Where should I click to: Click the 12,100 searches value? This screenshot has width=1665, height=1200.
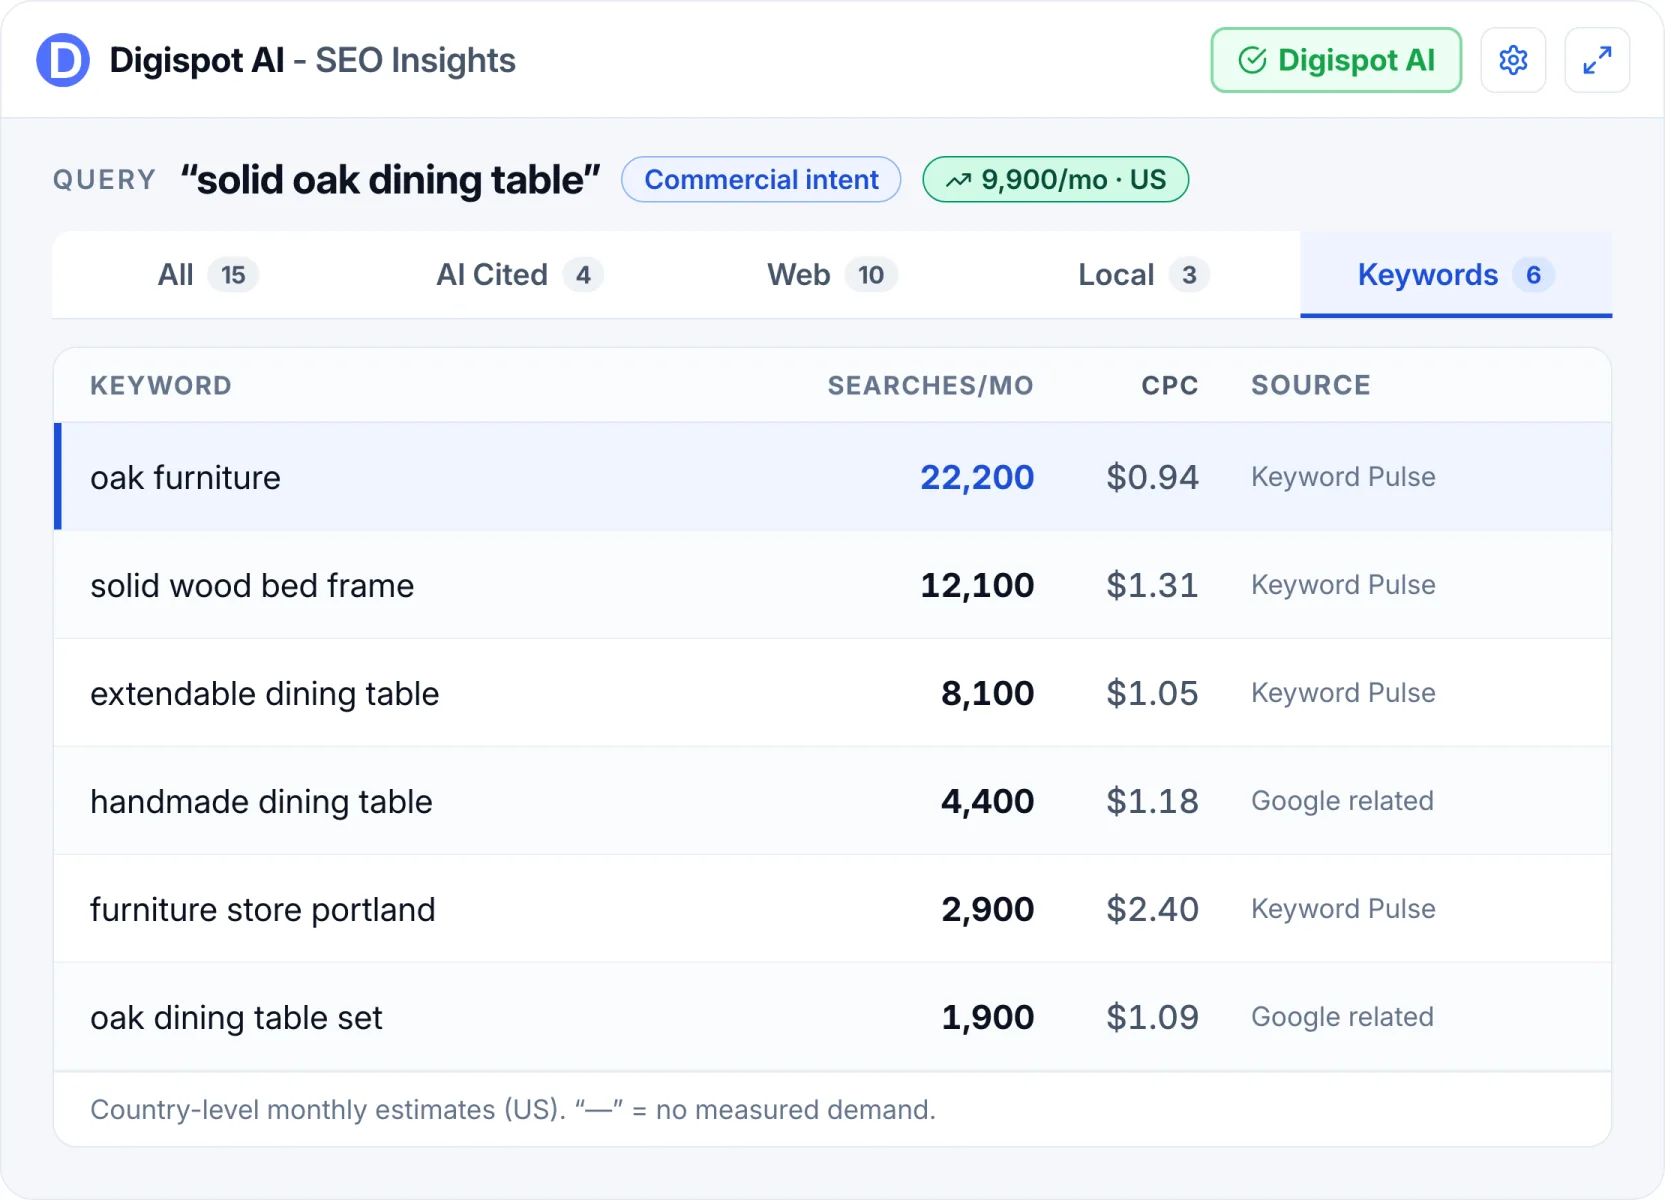[977, 586]
